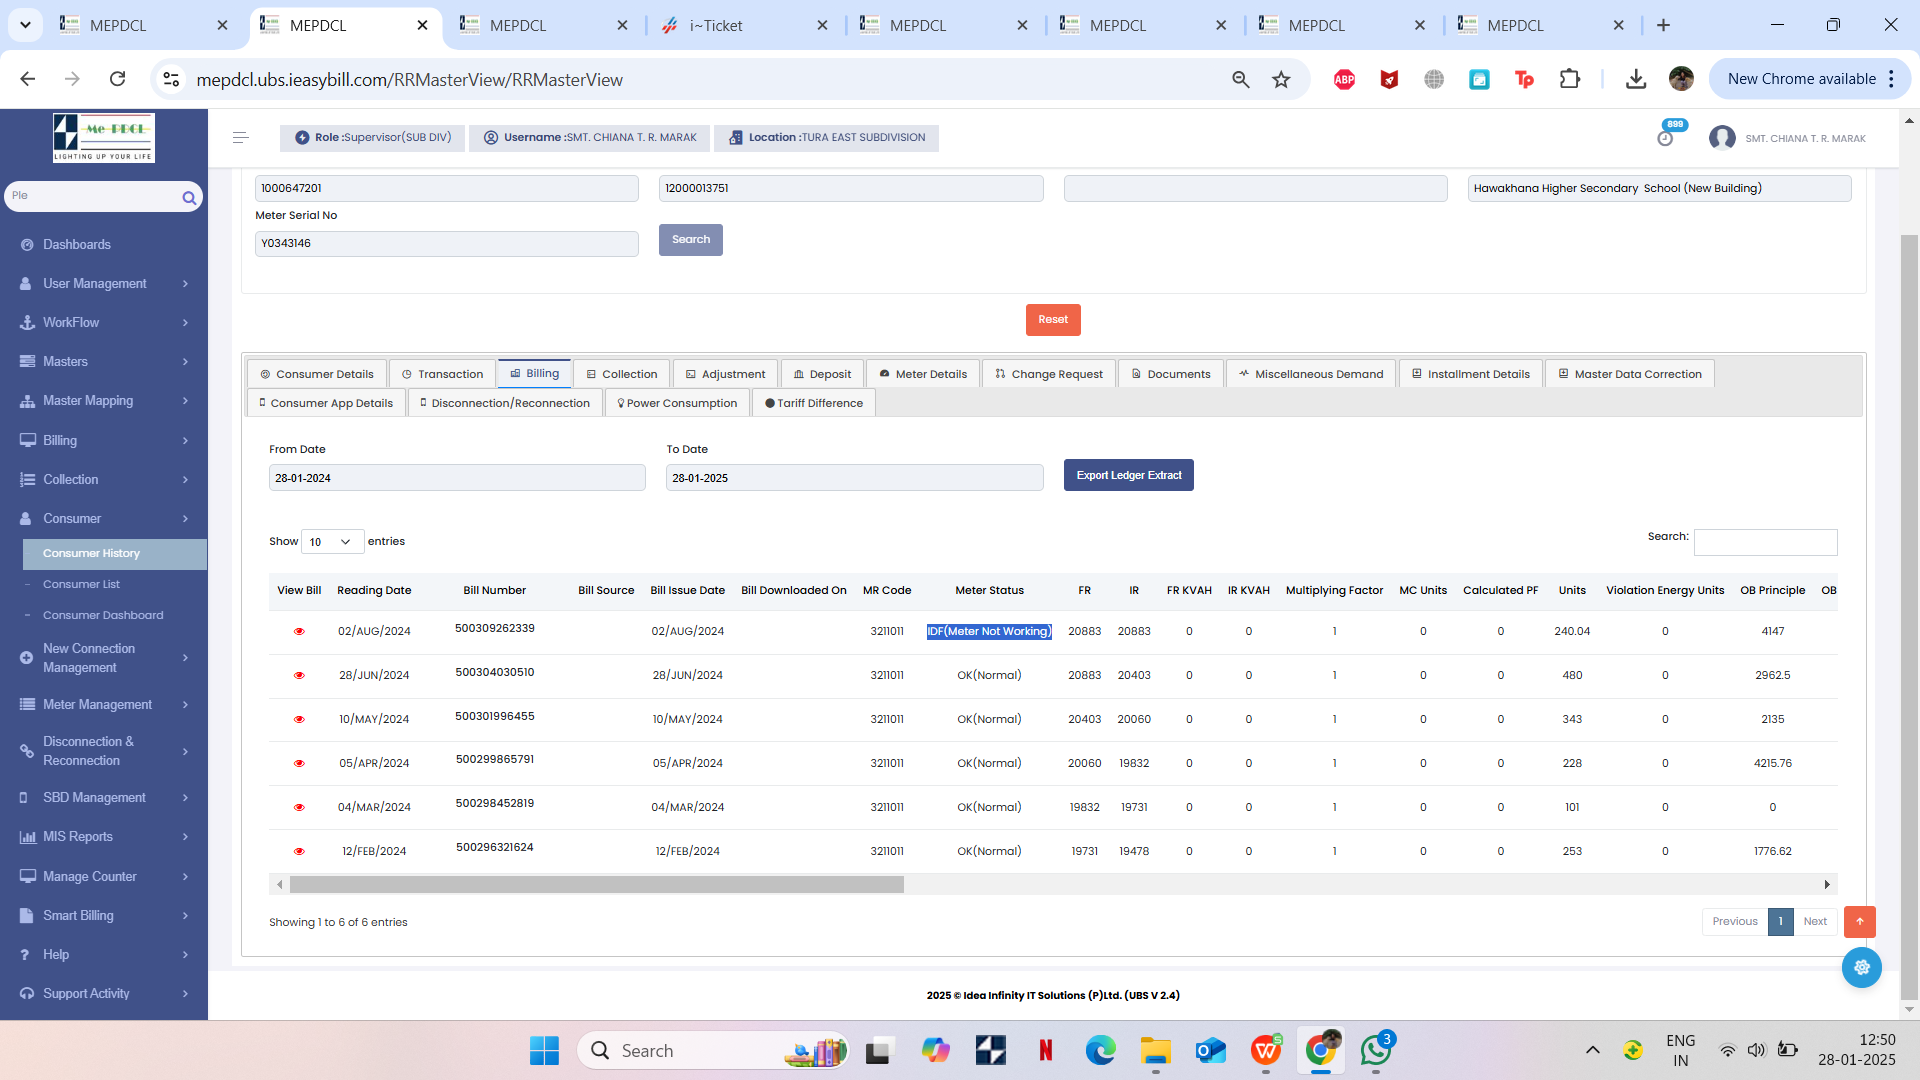
Task: Expand Billing sidebar menu
Action: pos(104,441)
